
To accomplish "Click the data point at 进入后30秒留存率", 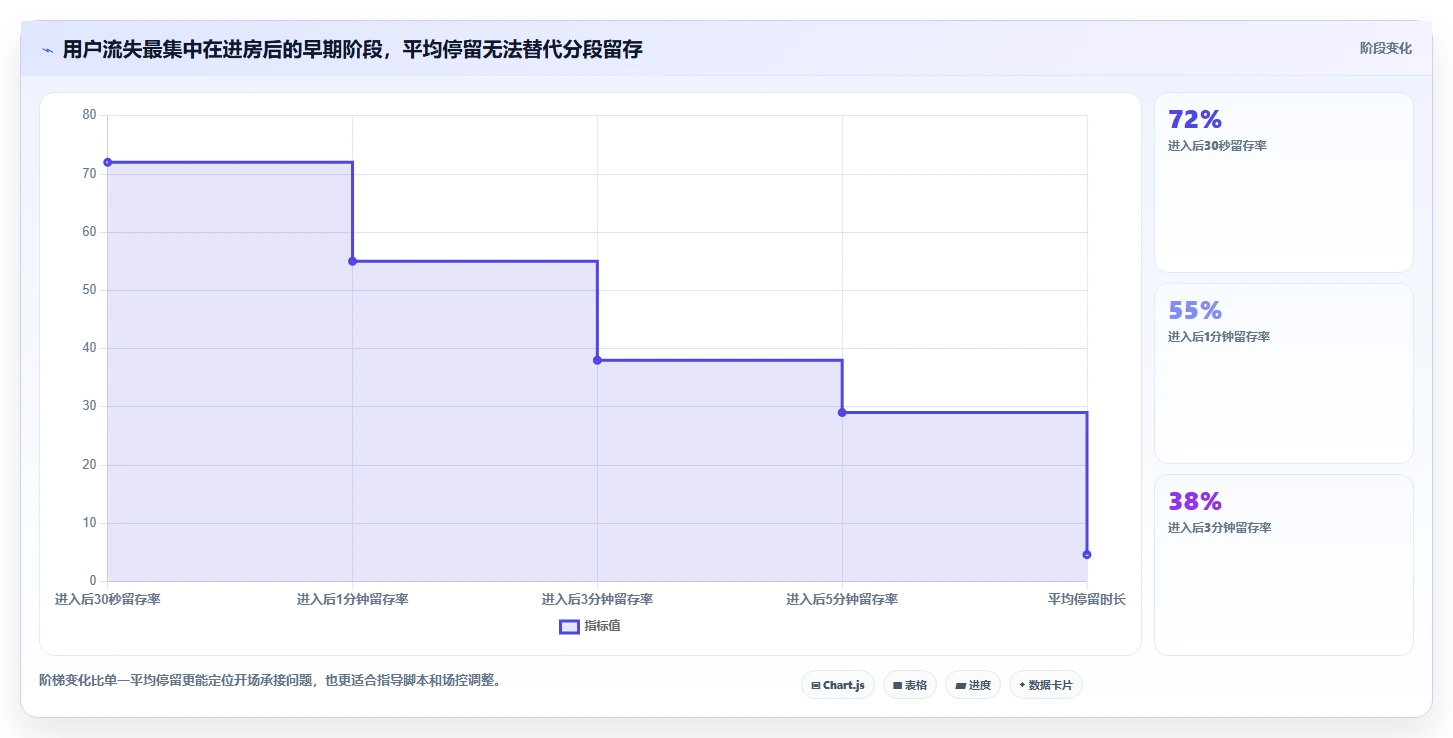I will tap(107, 162).
